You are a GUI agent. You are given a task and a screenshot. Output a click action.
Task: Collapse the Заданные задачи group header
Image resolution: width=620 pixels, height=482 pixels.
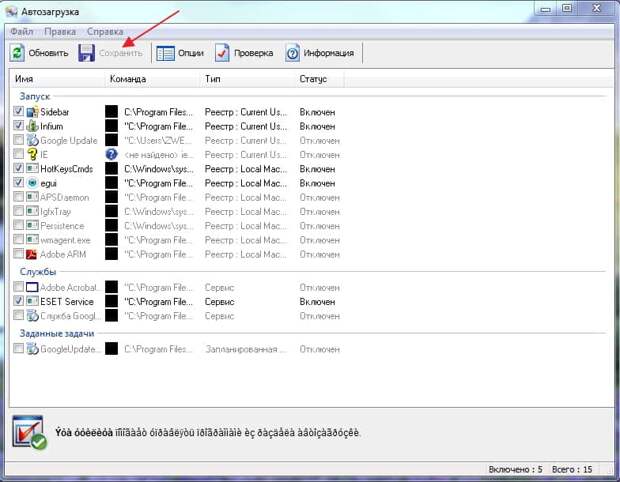(x=57, y=333)
